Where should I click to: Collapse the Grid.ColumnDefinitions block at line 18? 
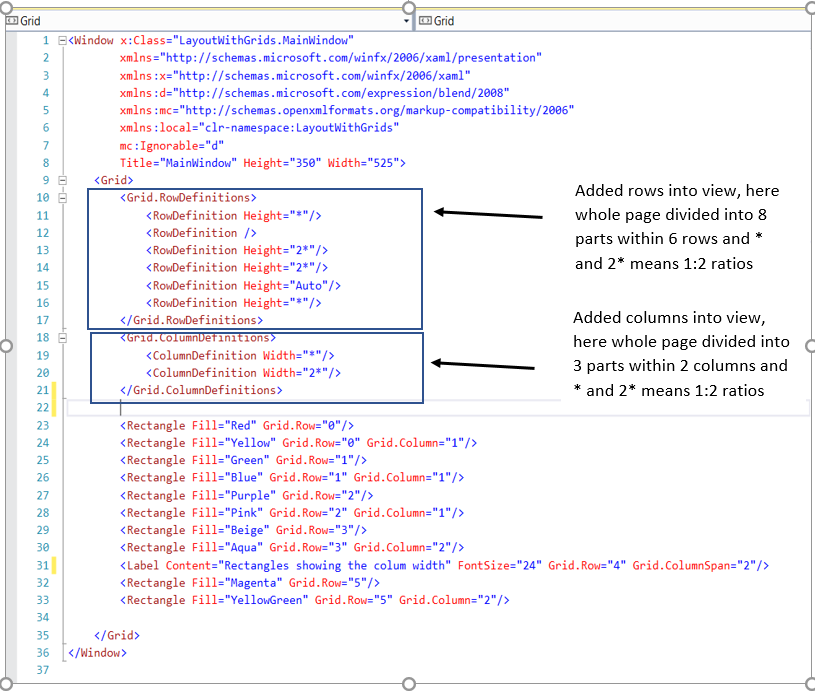62,337
